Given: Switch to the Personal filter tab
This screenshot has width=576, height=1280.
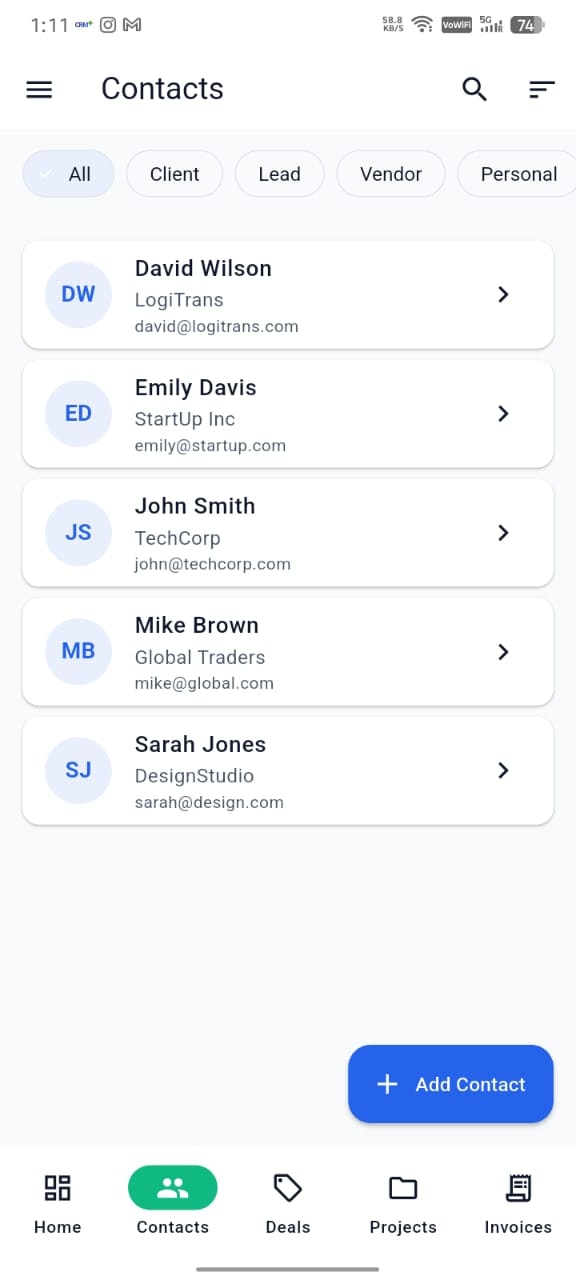Looking at the screenshot, I should point(518,173).
